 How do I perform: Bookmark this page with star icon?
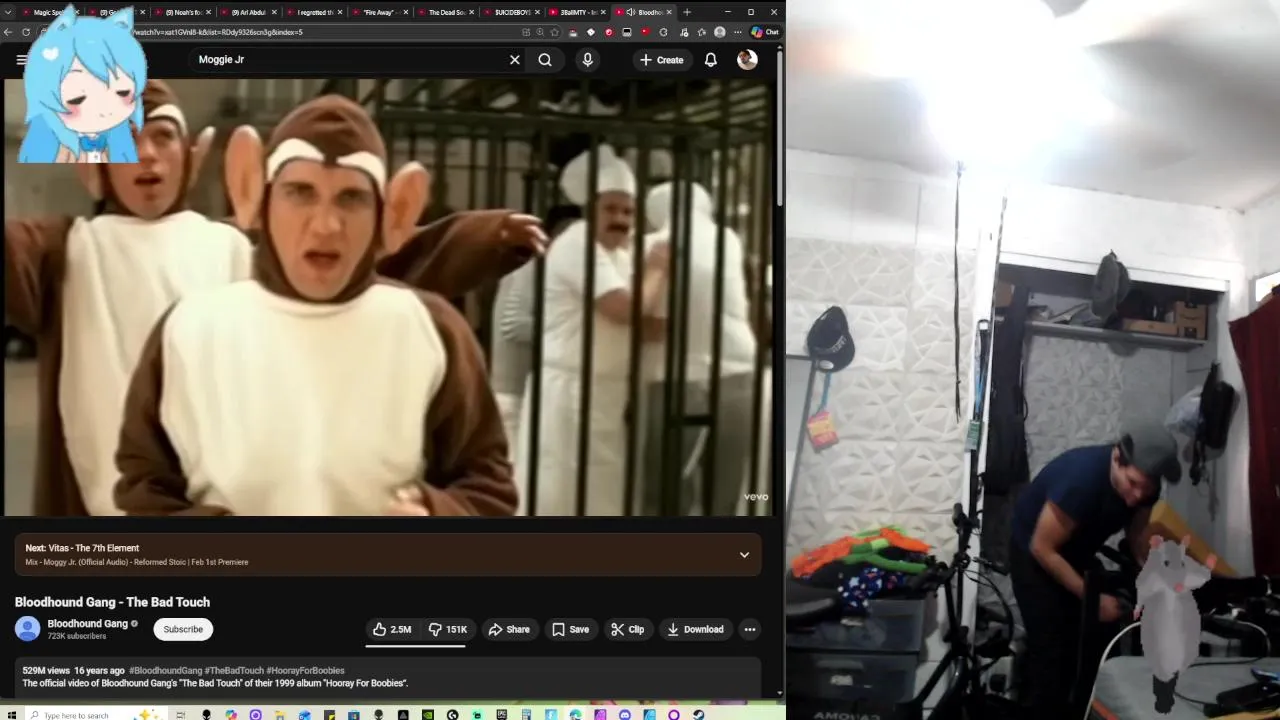coord(555,32)
